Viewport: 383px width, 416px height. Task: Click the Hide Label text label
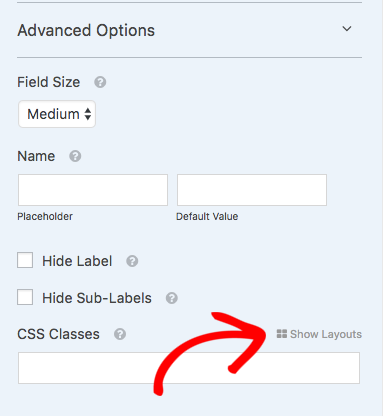click(x=77, y=261)
